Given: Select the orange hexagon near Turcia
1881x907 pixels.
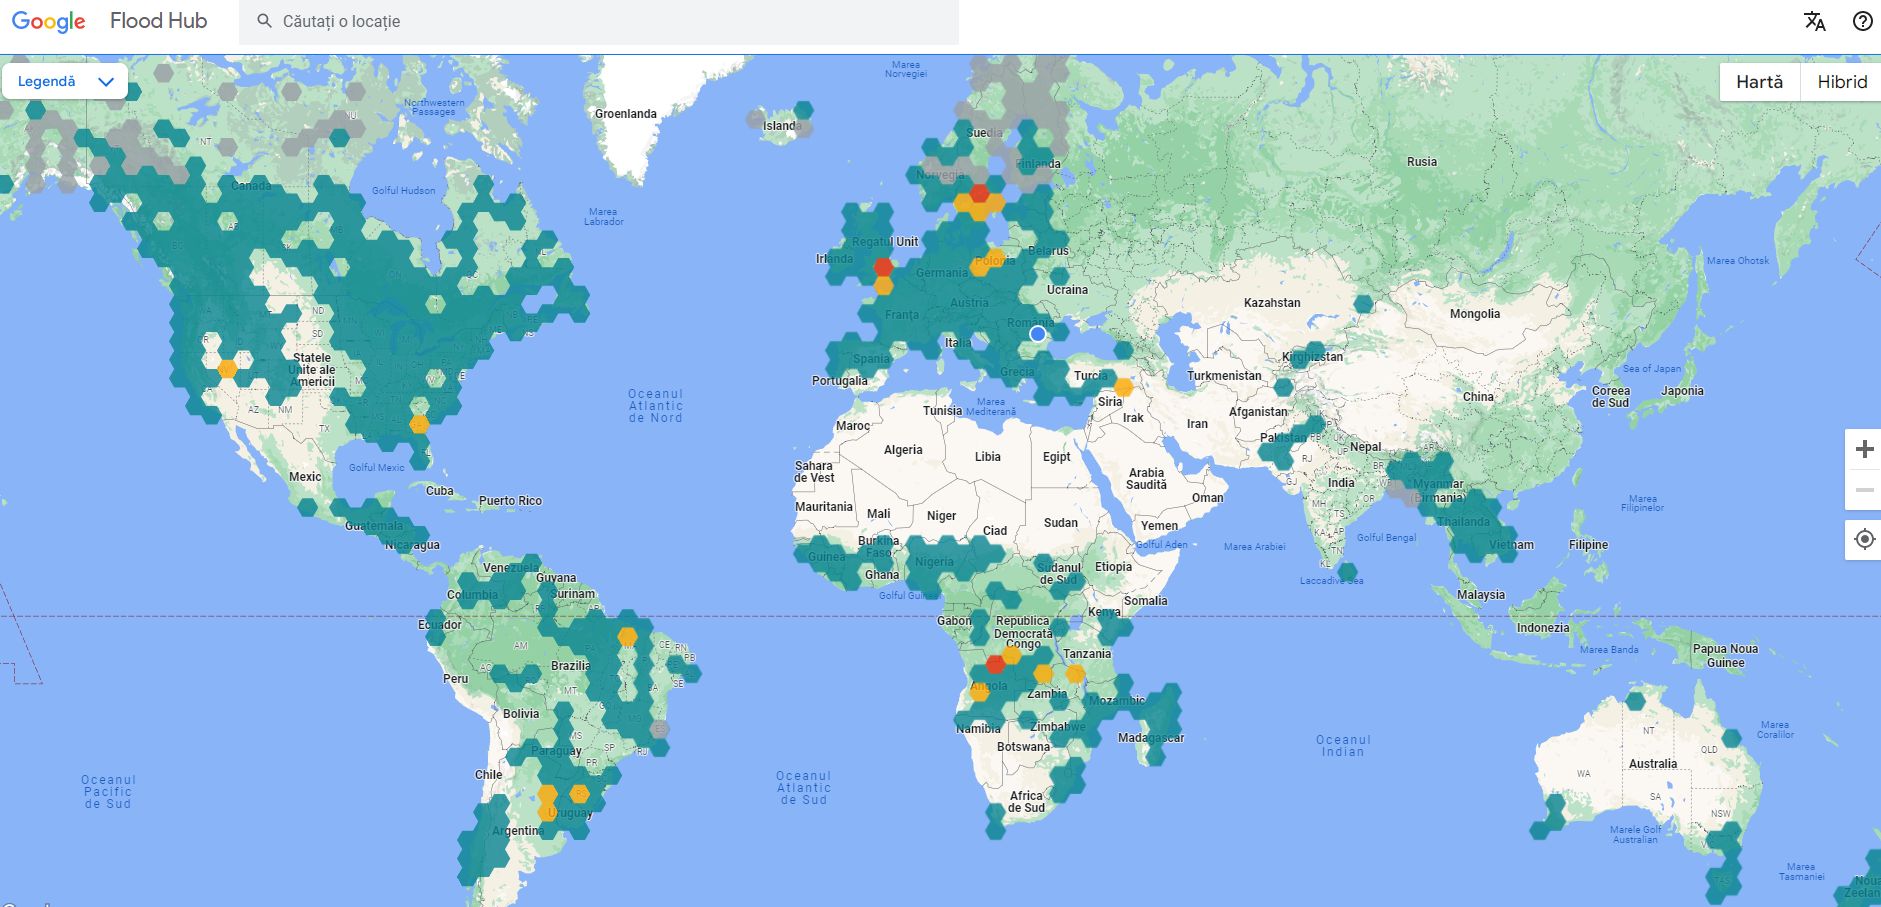Looking at the screenshot, I should (x=1123, y=387).
